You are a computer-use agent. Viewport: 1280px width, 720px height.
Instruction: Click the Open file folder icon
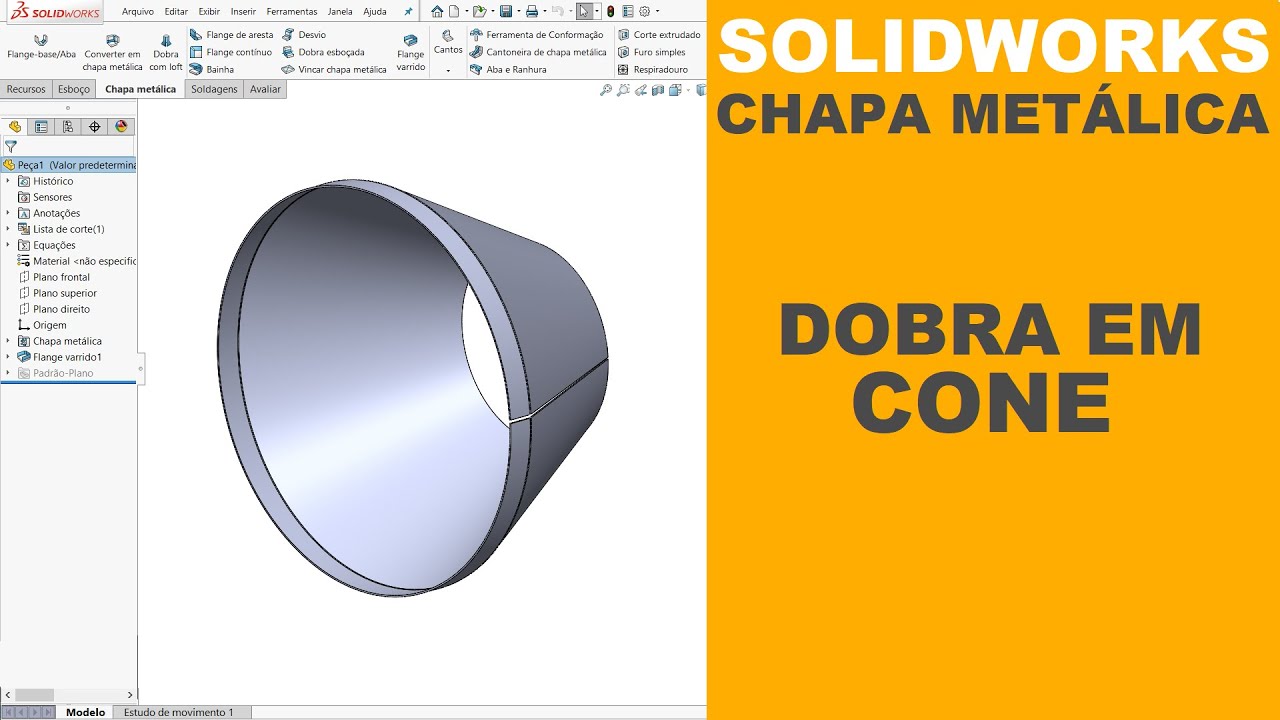tap(479, 12)
